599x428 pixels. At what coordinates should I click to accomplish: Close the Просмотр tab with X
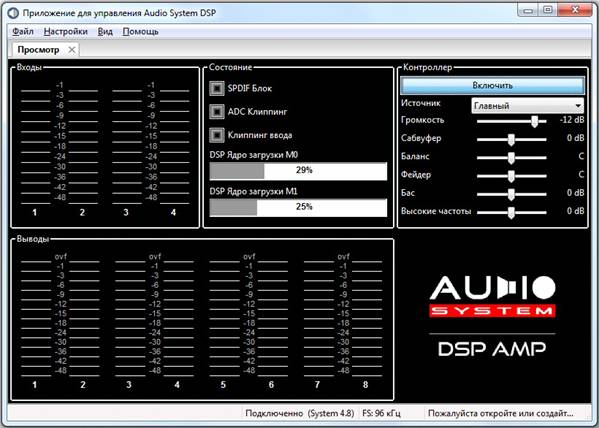coord(71,50)
